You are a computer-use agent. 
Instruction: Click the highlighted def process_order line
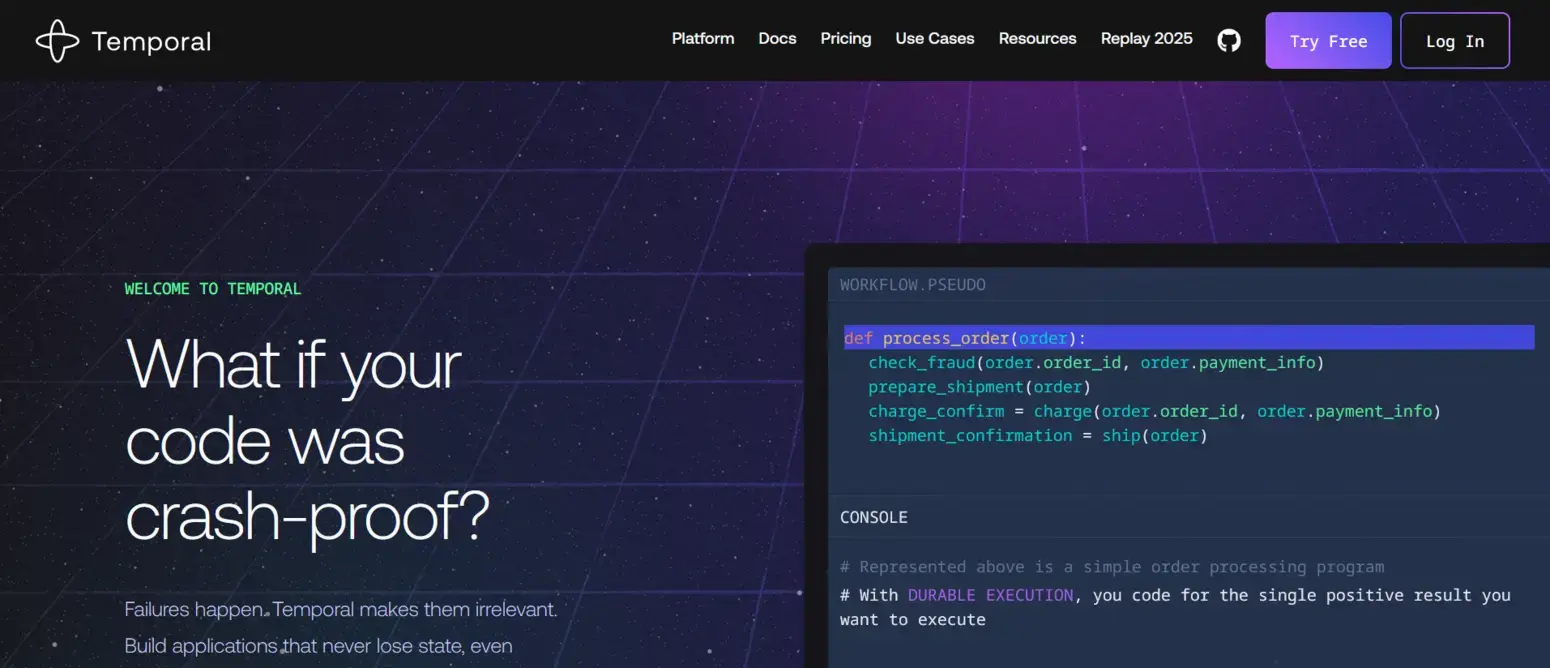[x=1189, y=338]
